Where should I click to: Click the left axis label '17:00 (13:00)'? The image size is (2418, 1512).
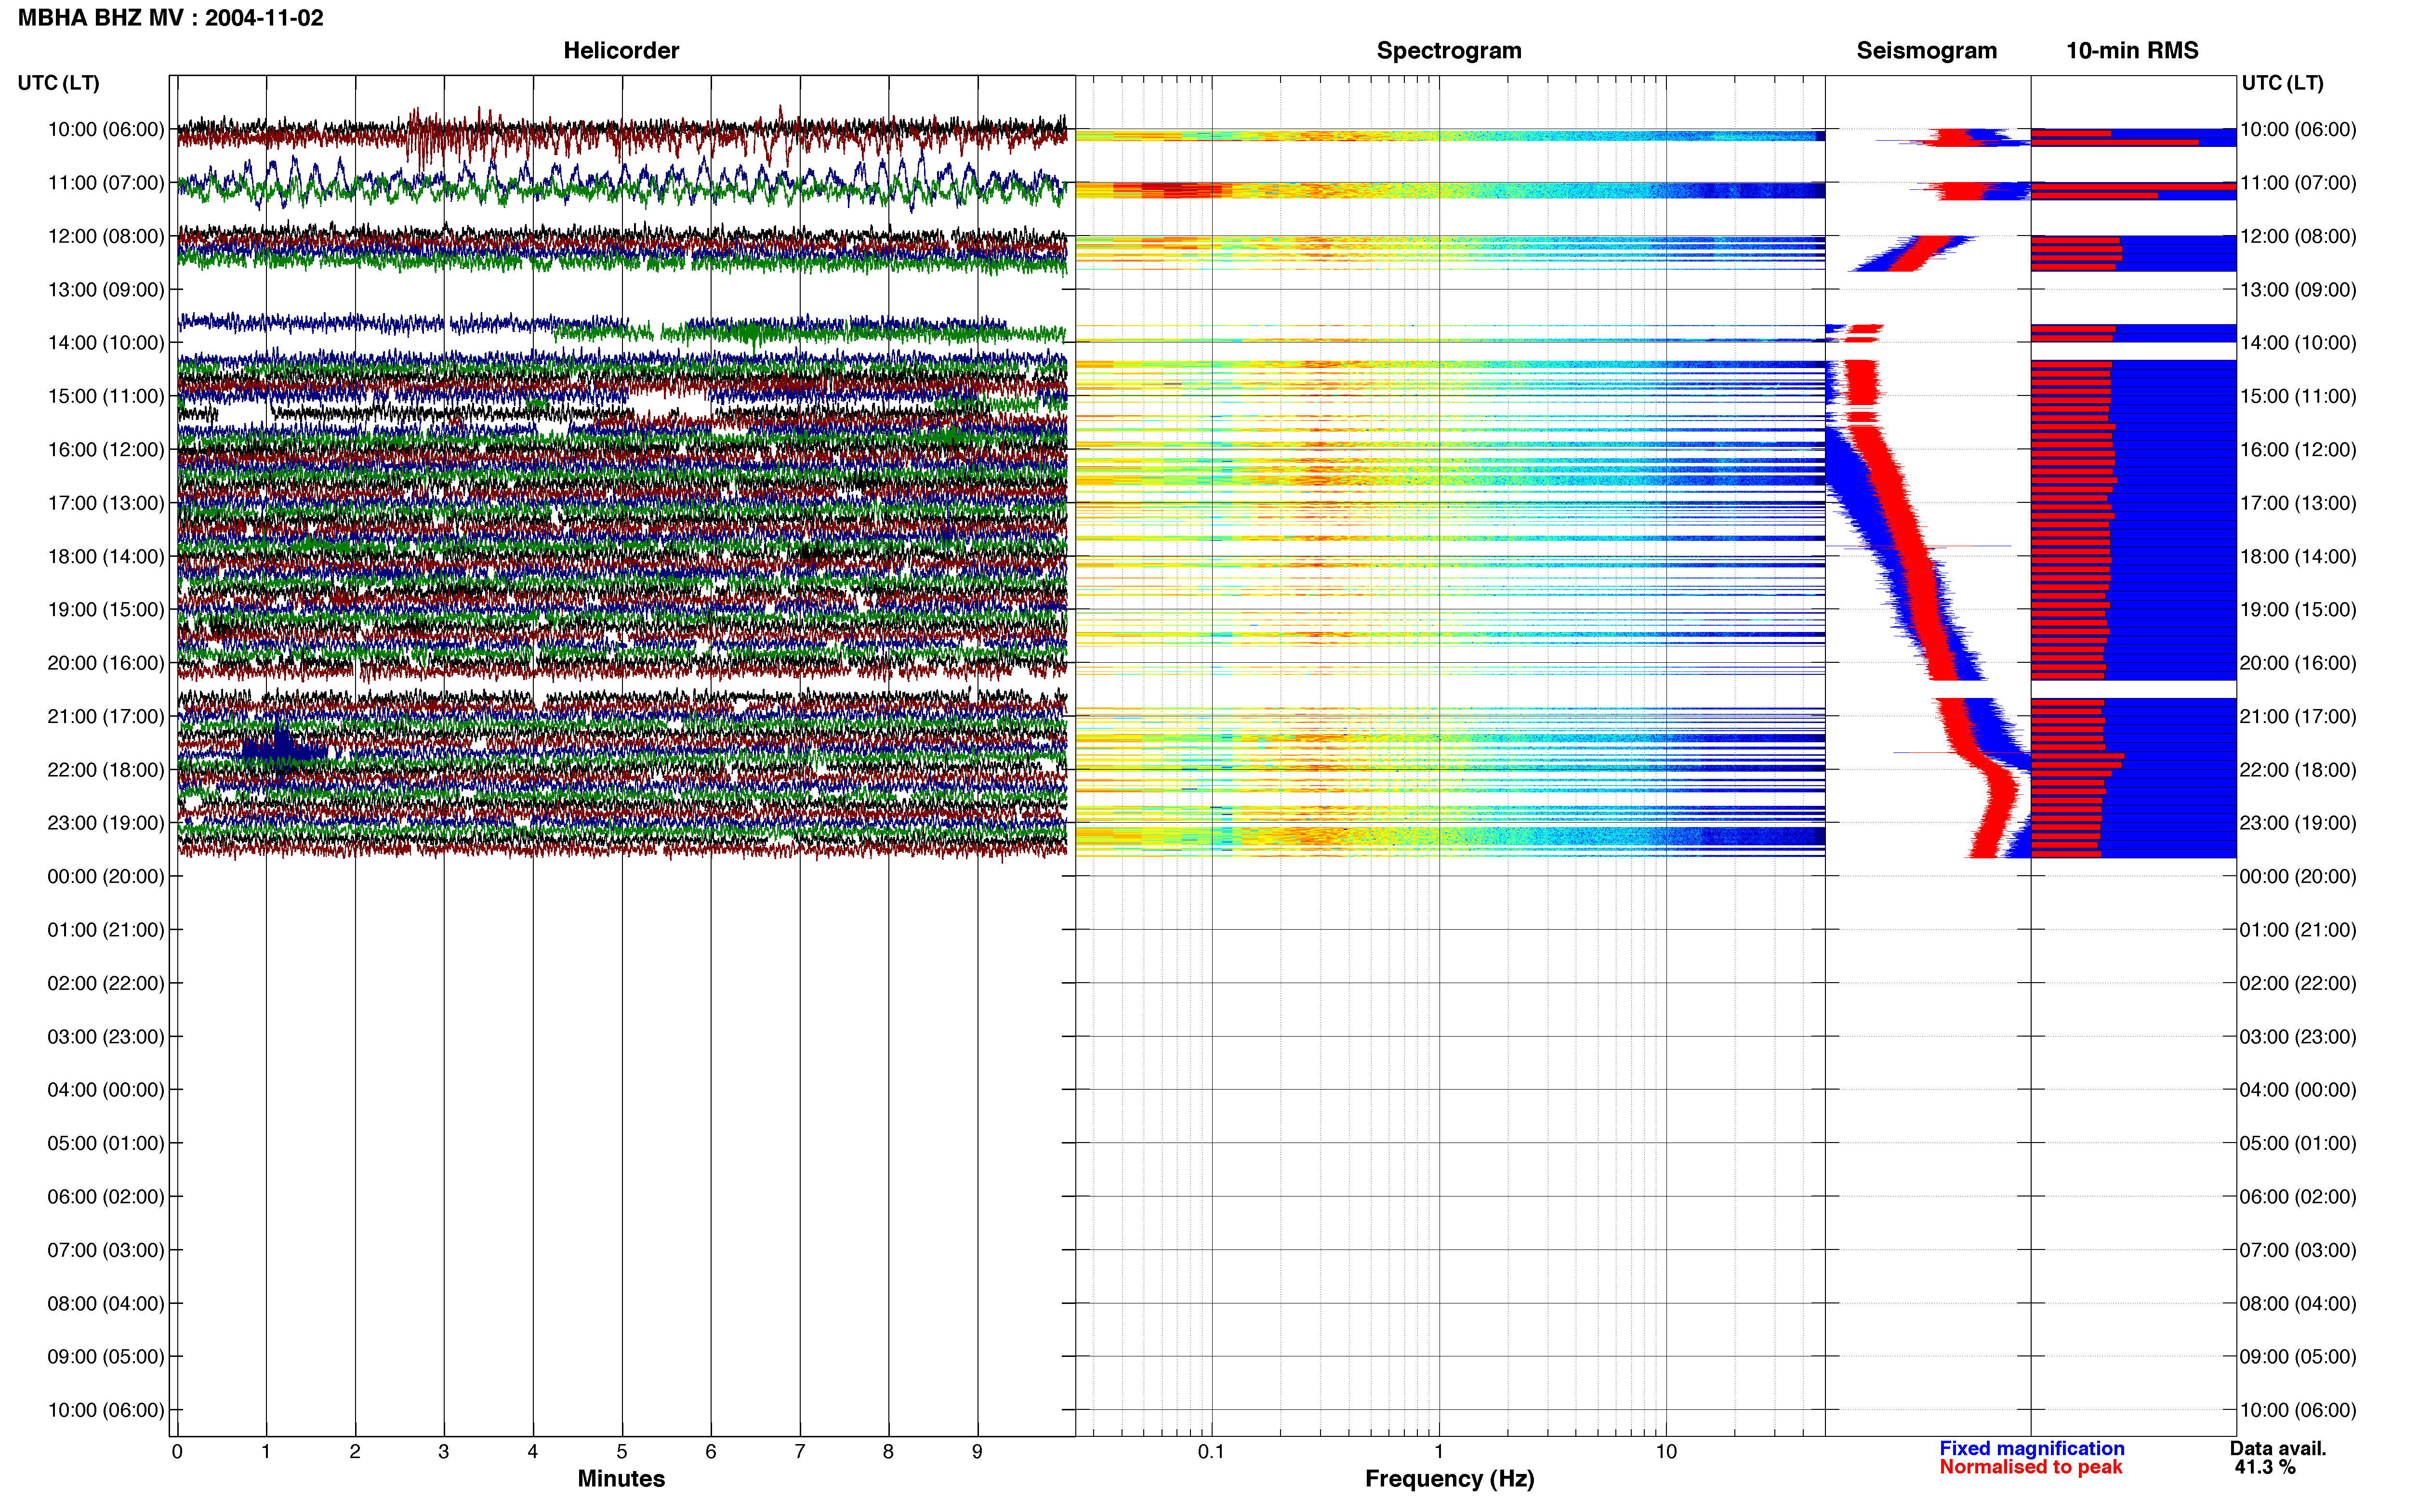click(x=106, y=503)
